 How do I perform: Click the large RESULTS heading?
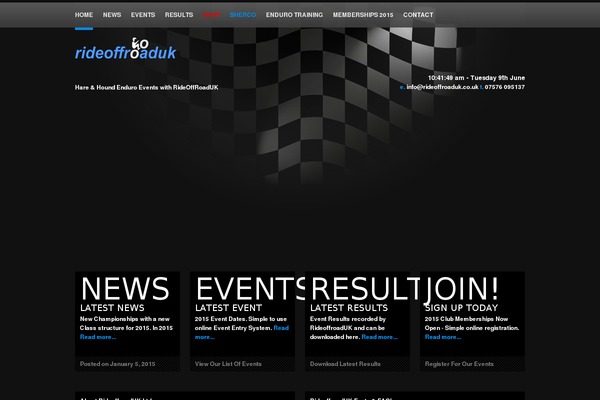(x=364, y=288)
